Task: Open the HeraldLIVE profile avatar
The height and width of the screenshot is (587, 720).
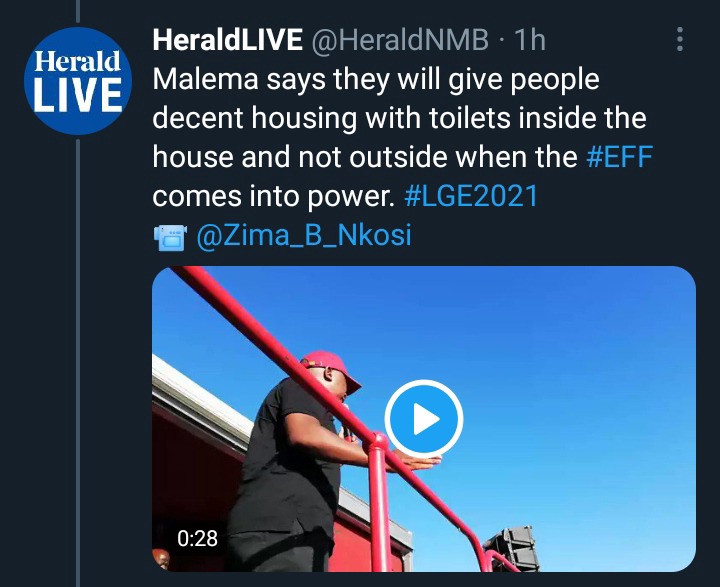Action: 78,81
